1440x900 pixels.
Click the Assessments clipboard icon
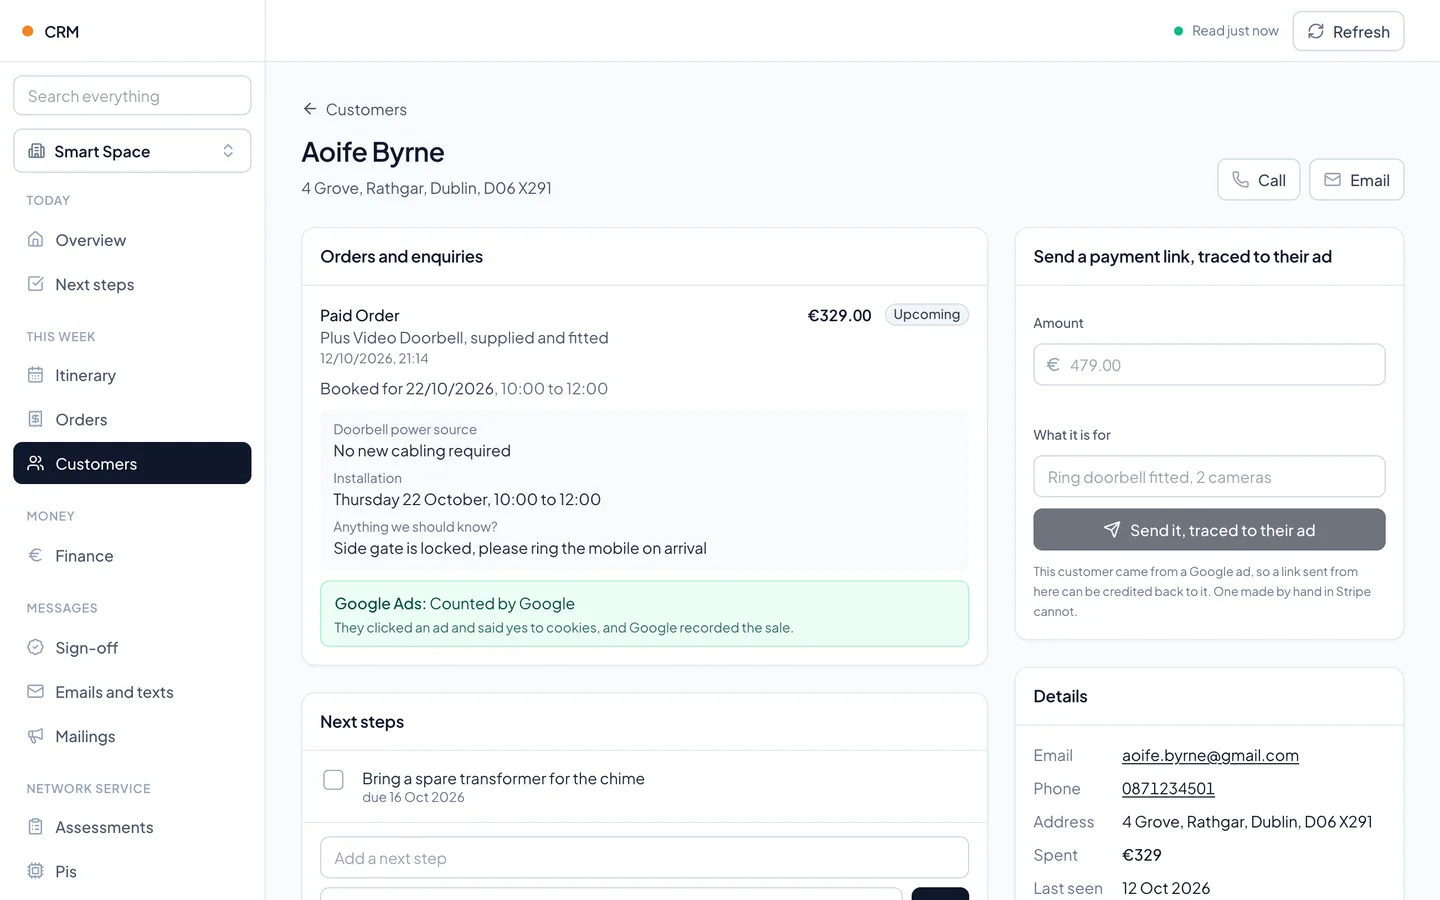(x=36, y=827)
